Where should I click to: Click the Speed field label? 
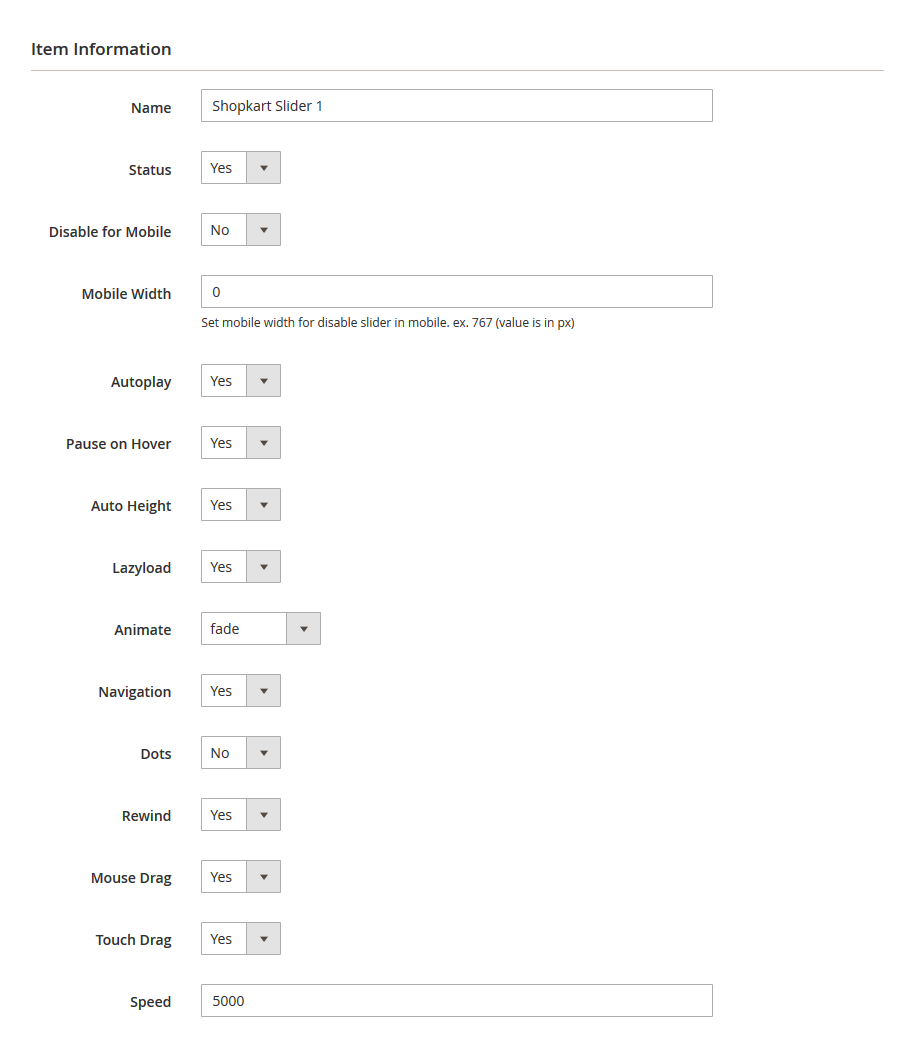tap(150, 1002)
